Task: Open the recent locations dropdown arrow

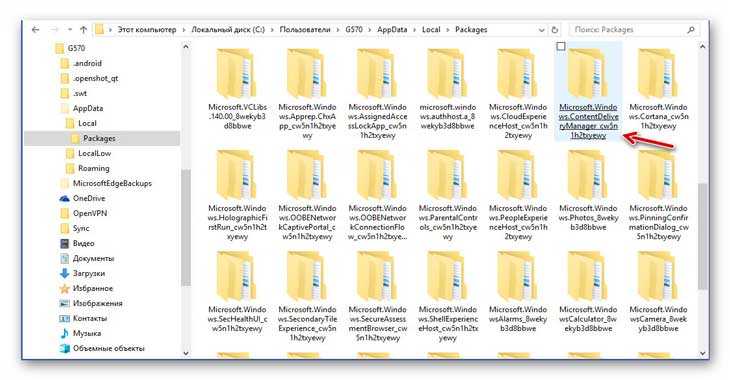Action: click(70, 30)
